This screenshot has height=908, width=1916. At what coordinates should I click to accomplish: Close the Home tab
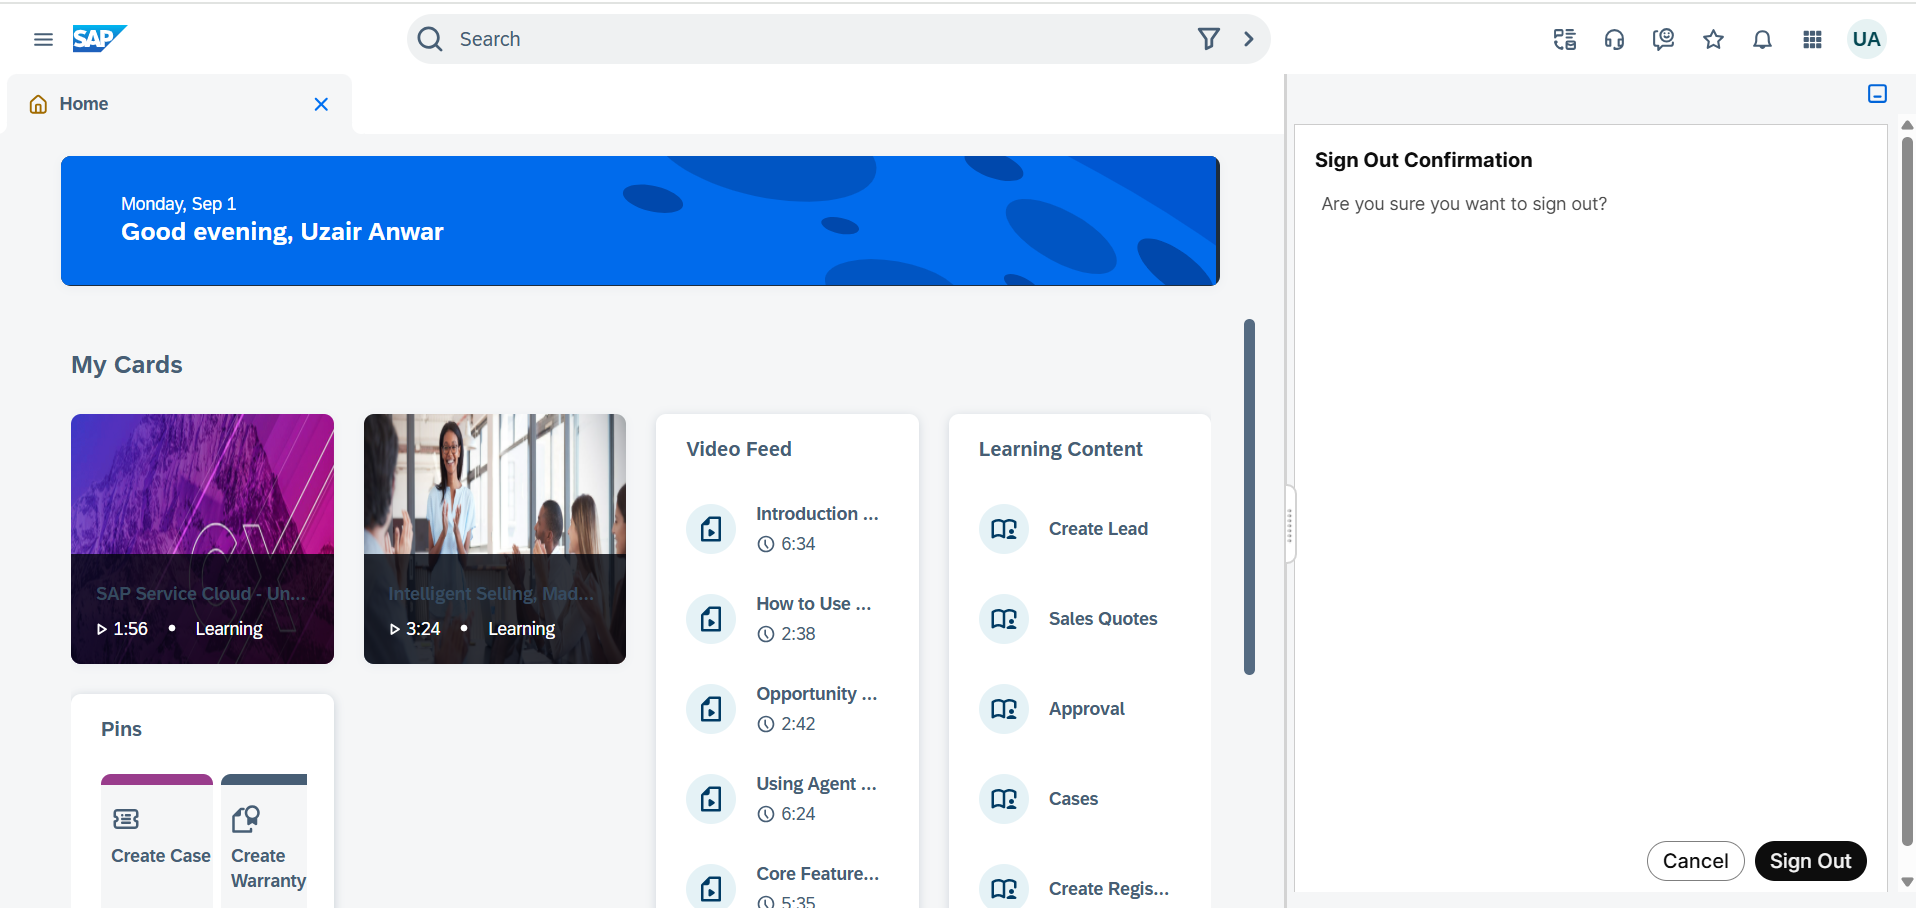pyautogui.click(x=321, y=104)
